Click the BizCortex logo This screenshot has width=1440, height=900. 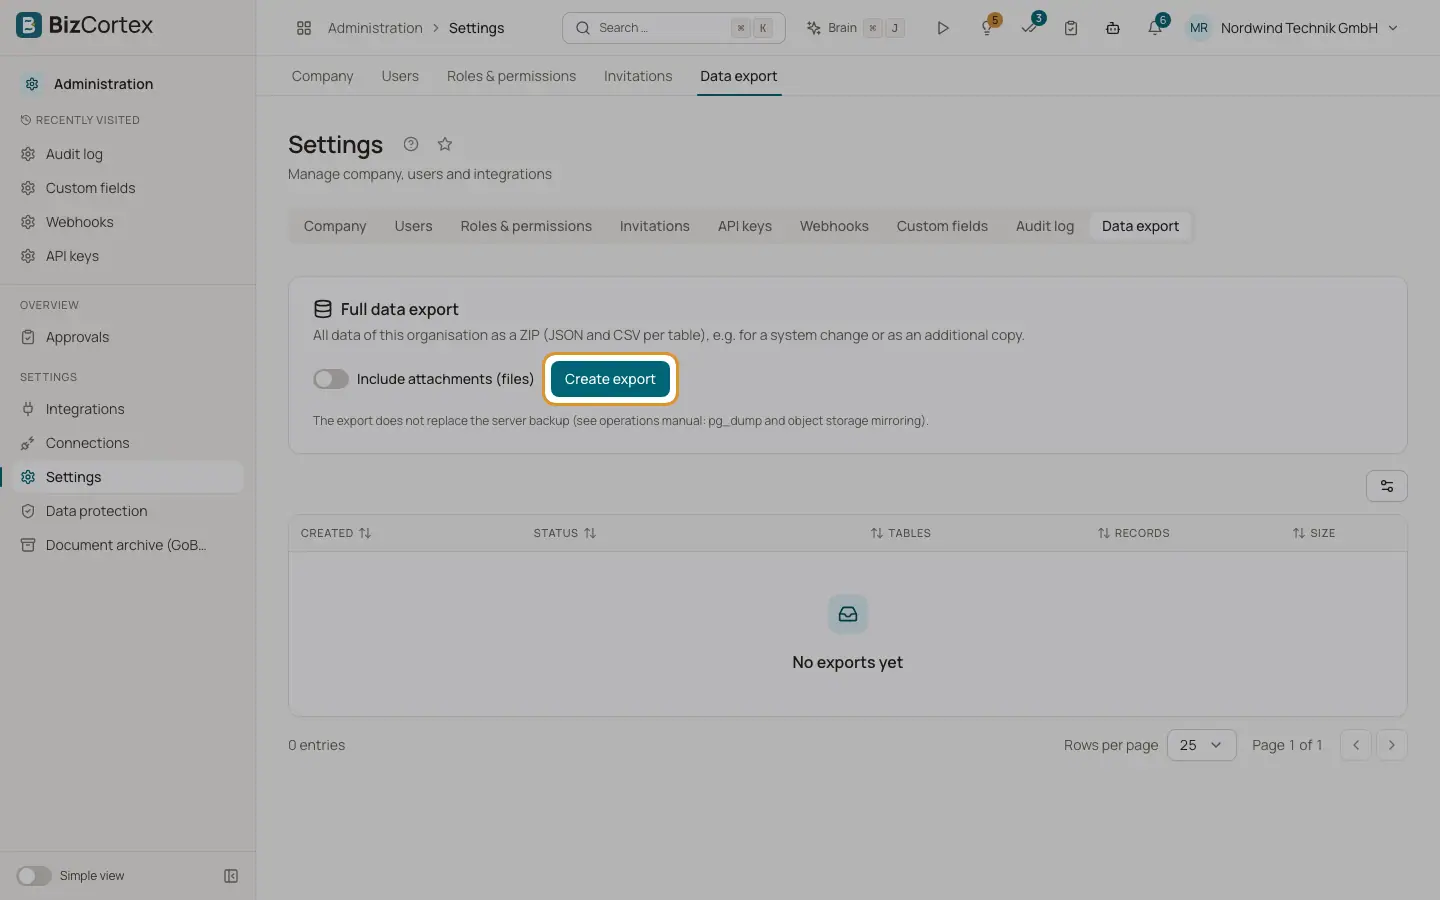pos(85,25)
